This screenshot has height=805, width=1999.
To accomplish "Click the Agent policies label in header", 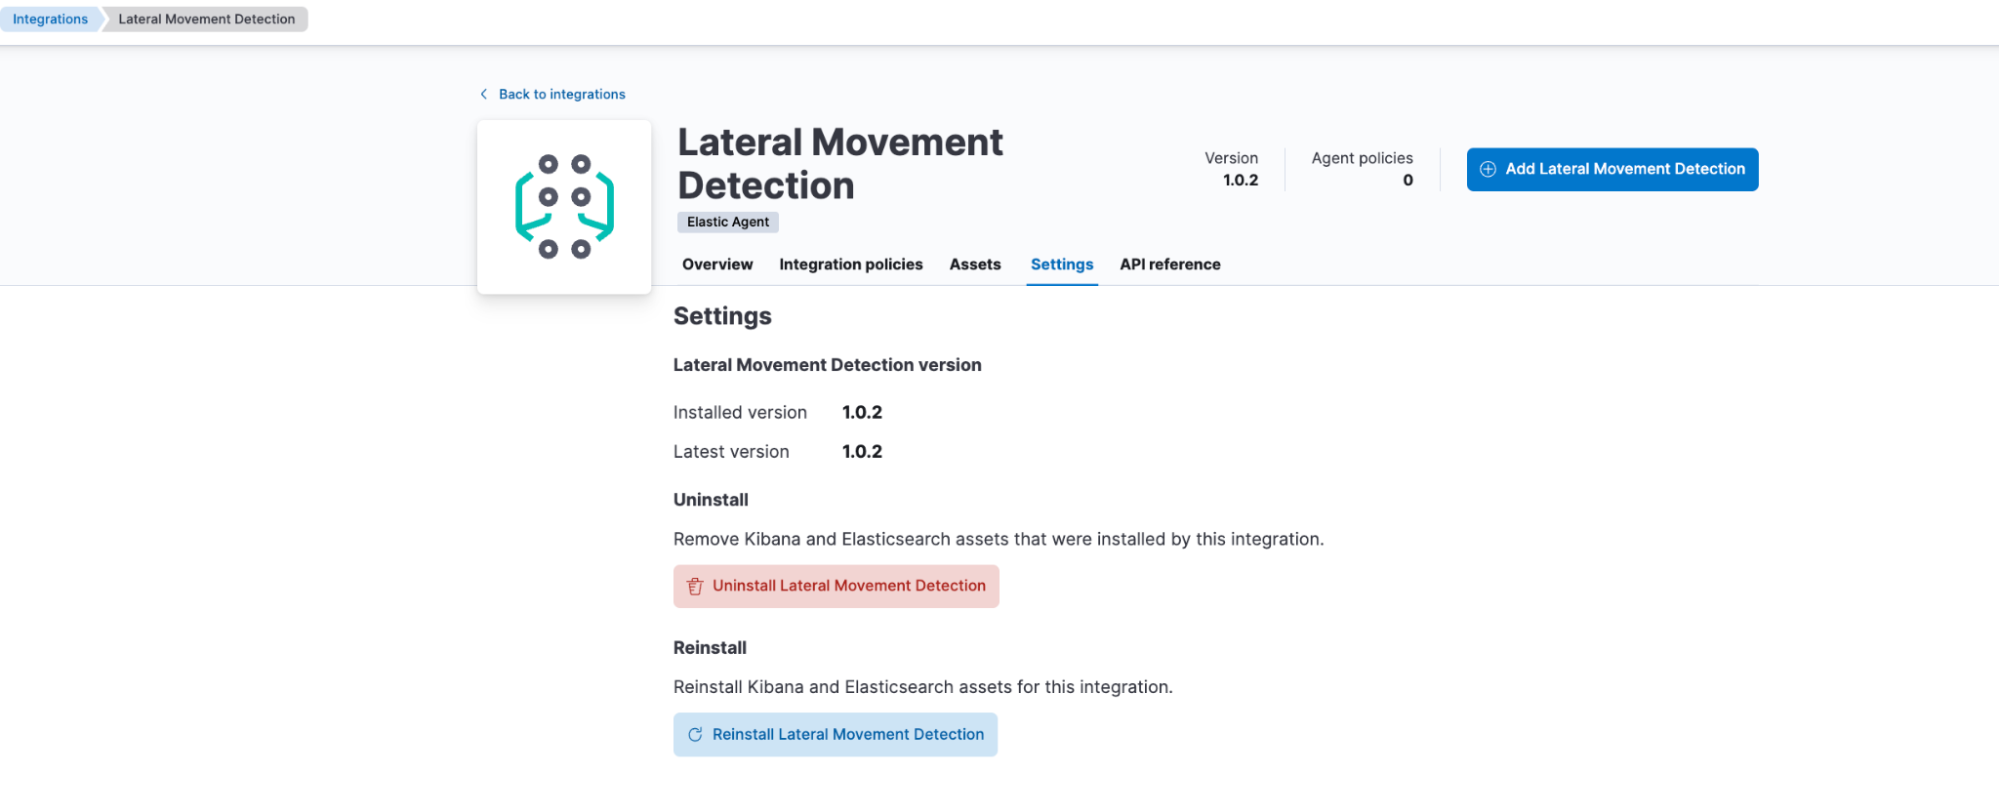I will (x=1362, y=158).
